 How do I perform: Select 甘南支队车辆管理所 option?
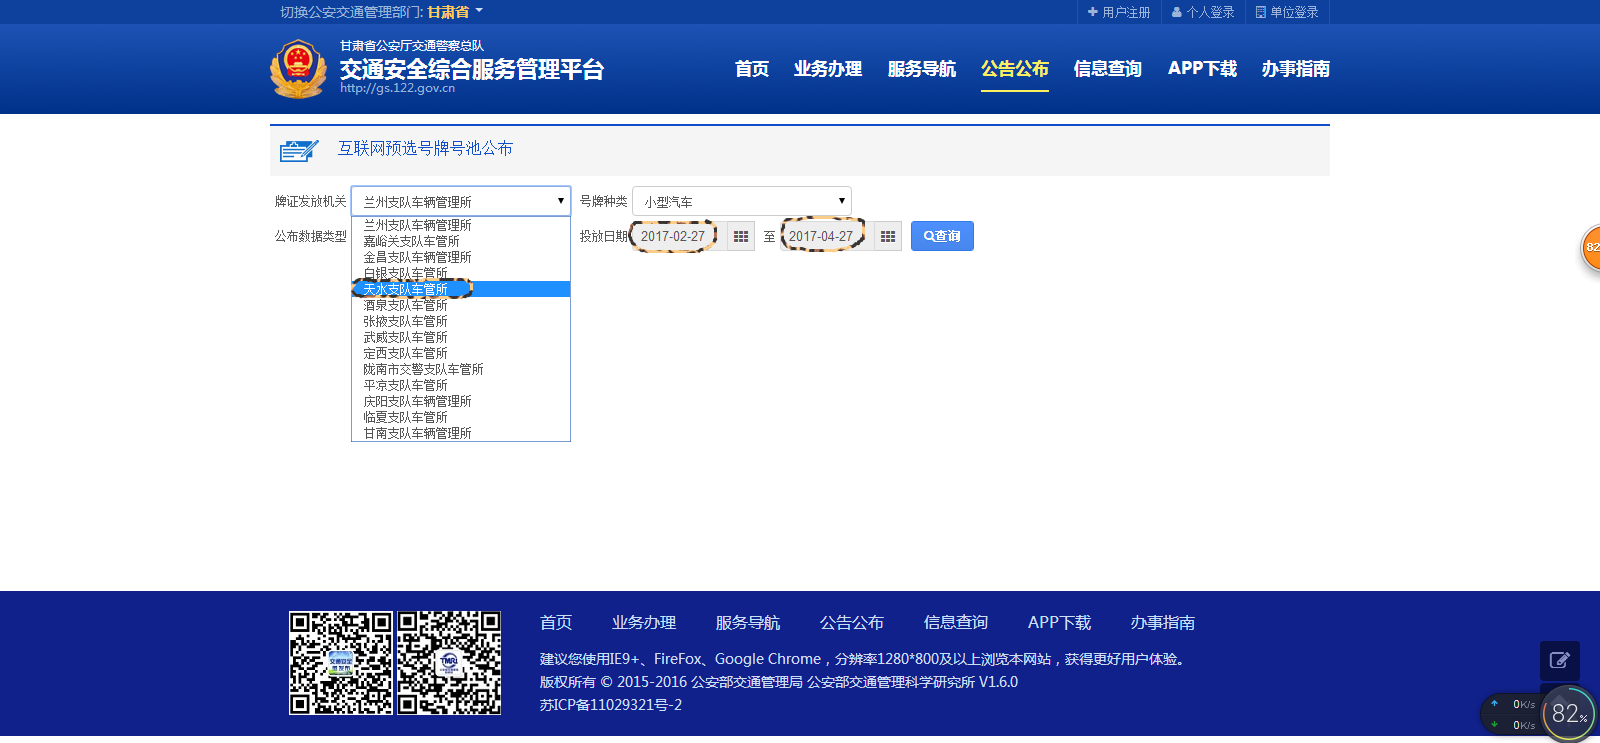(x=461, y=433)
